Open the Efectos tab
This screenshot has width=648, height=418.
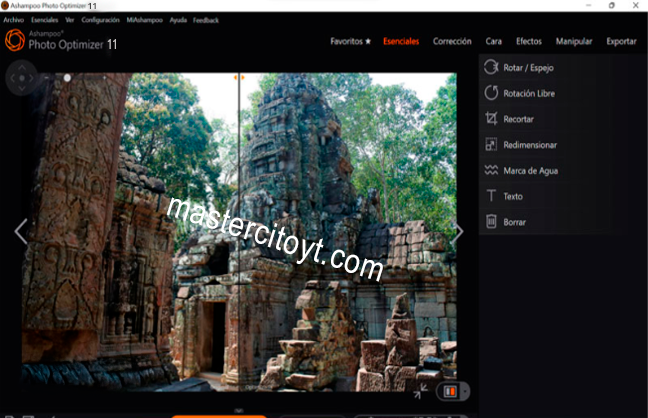529,42
